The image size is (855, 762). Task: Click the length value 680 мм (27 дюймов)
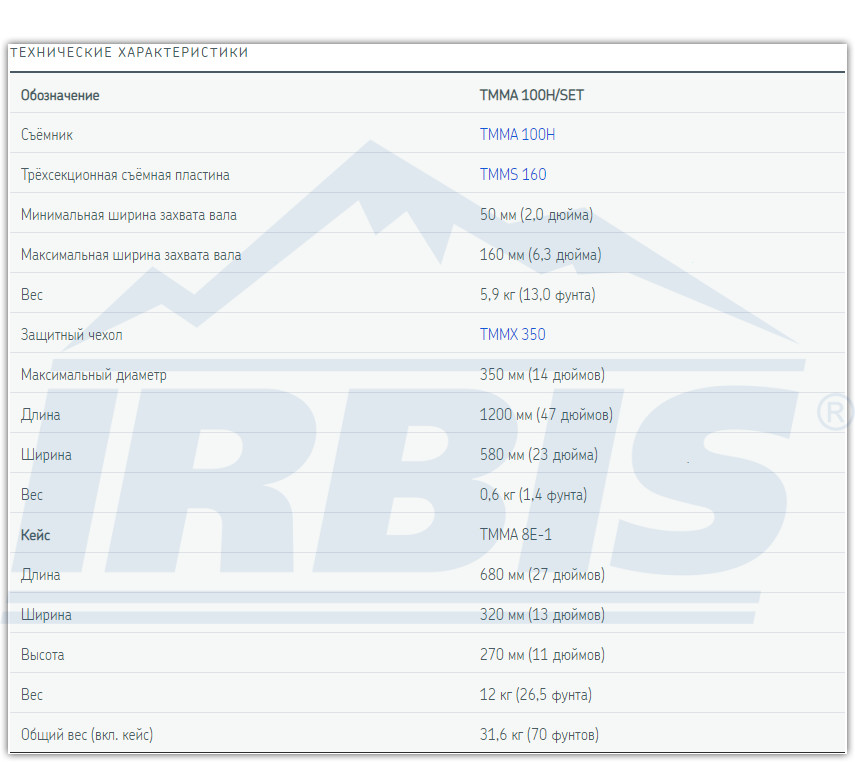coord(542,574)
